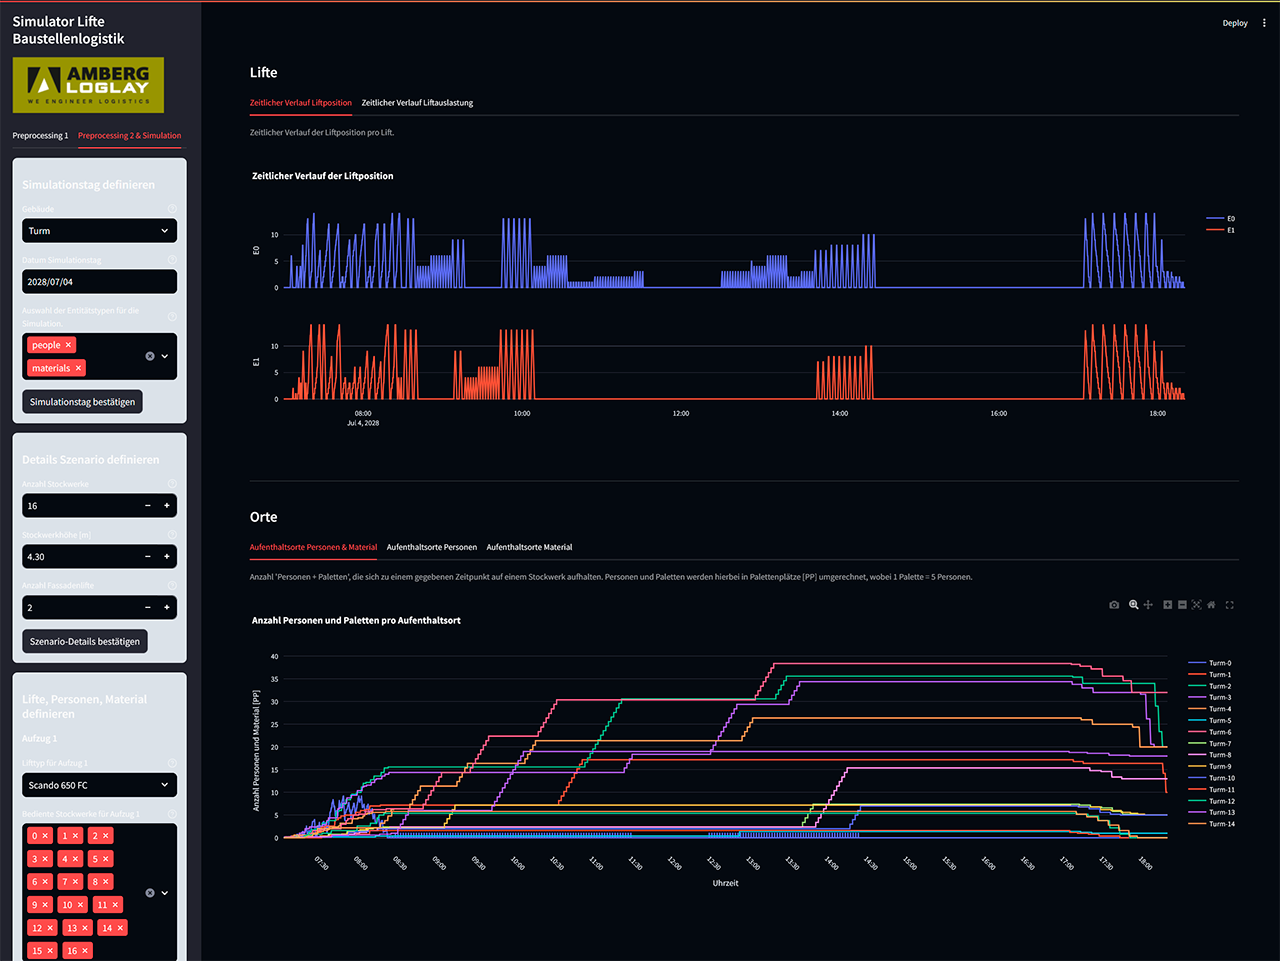
Task: Toggle E0 trace in lift position legend
Action: coord(1220,218)
